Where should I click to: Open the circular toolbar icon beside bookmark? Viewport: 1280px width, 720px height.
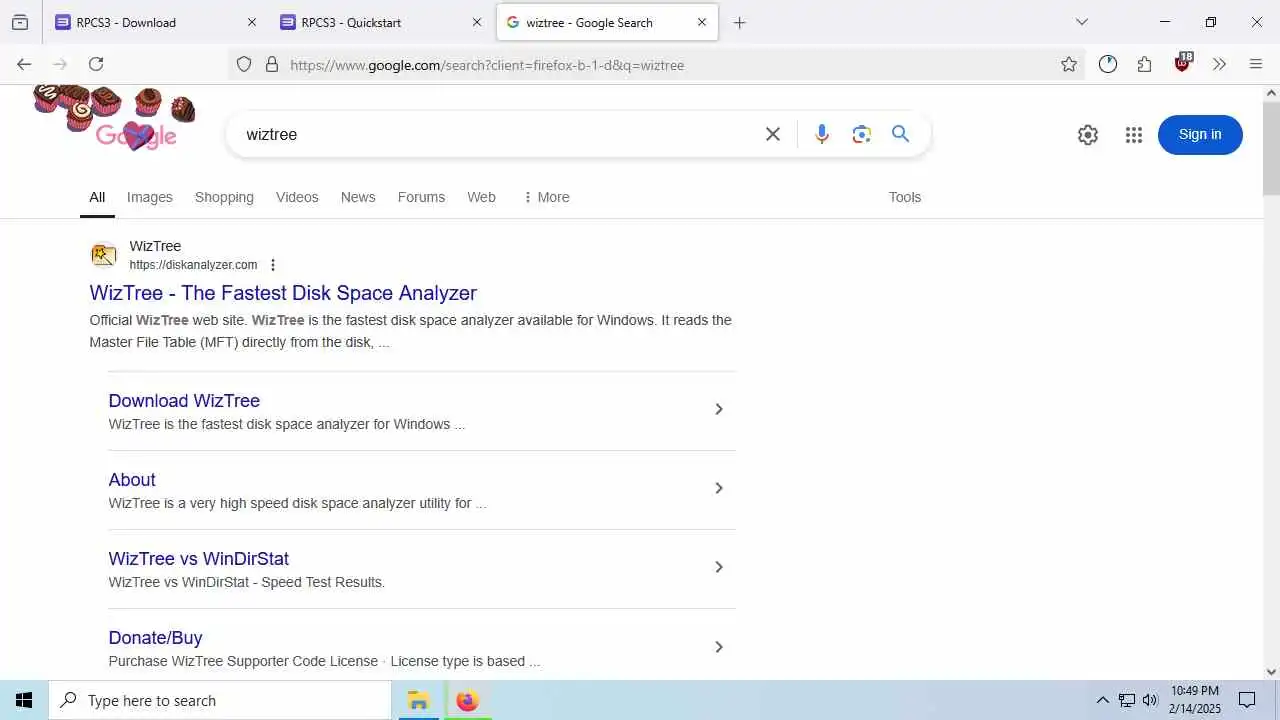tap(1108, 64)
